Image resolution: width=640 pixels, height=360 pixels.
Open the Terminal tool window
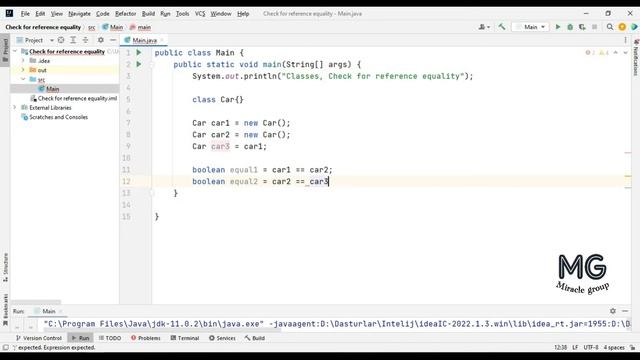(184, 338)
